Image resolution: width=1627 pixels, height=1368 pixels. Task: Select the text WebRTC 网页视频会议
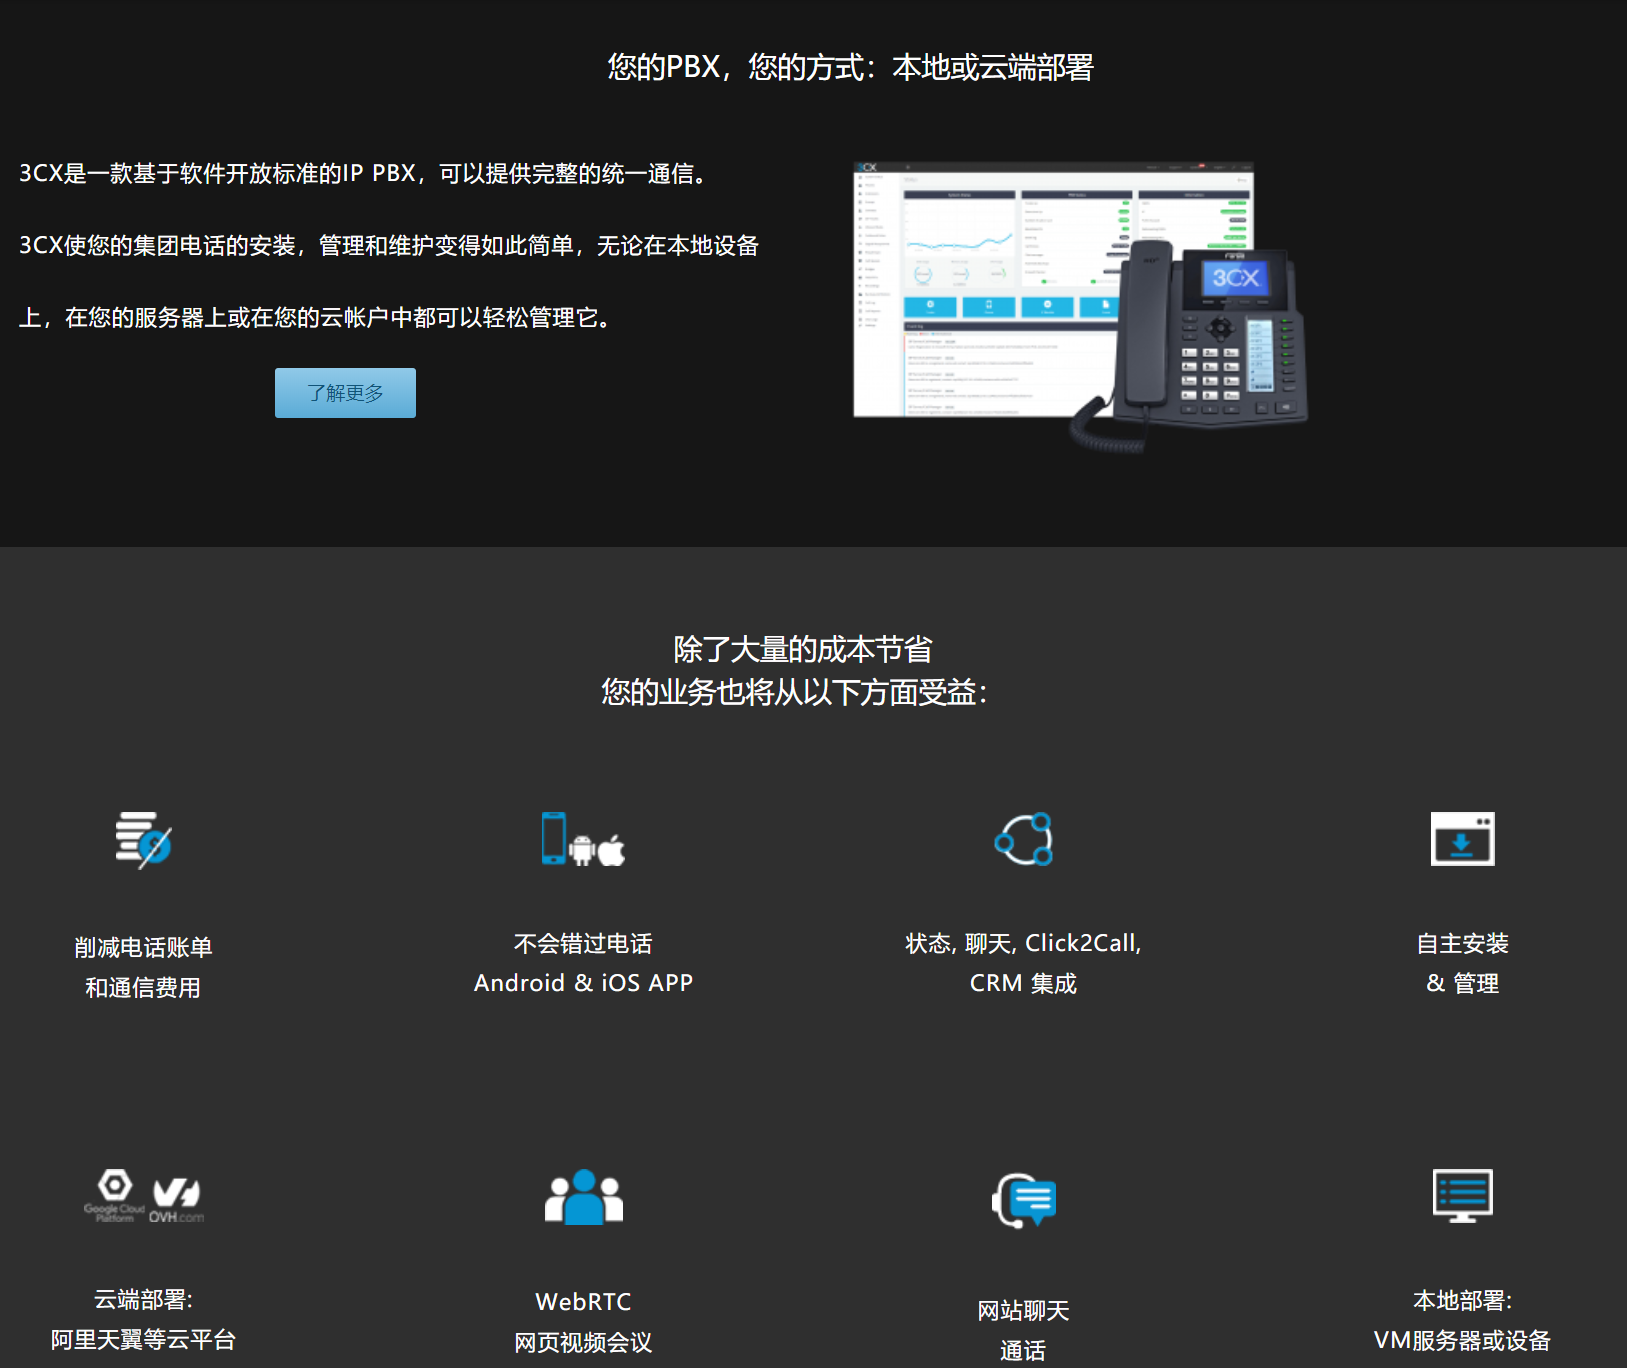pos(583,1322)
